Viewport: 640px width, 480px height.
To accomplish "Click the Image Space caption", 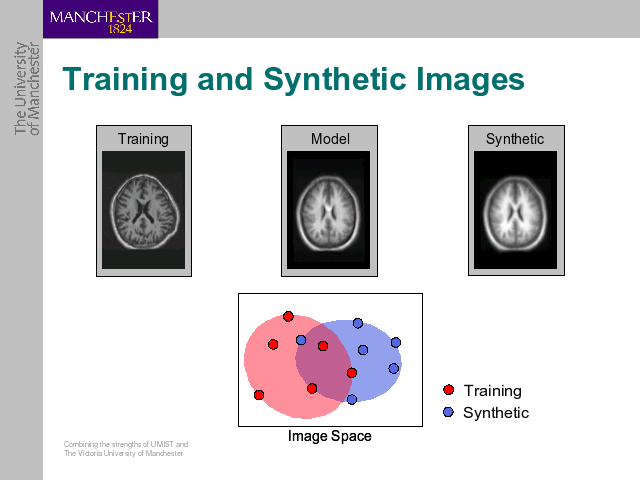I will (x=330, y=436).
